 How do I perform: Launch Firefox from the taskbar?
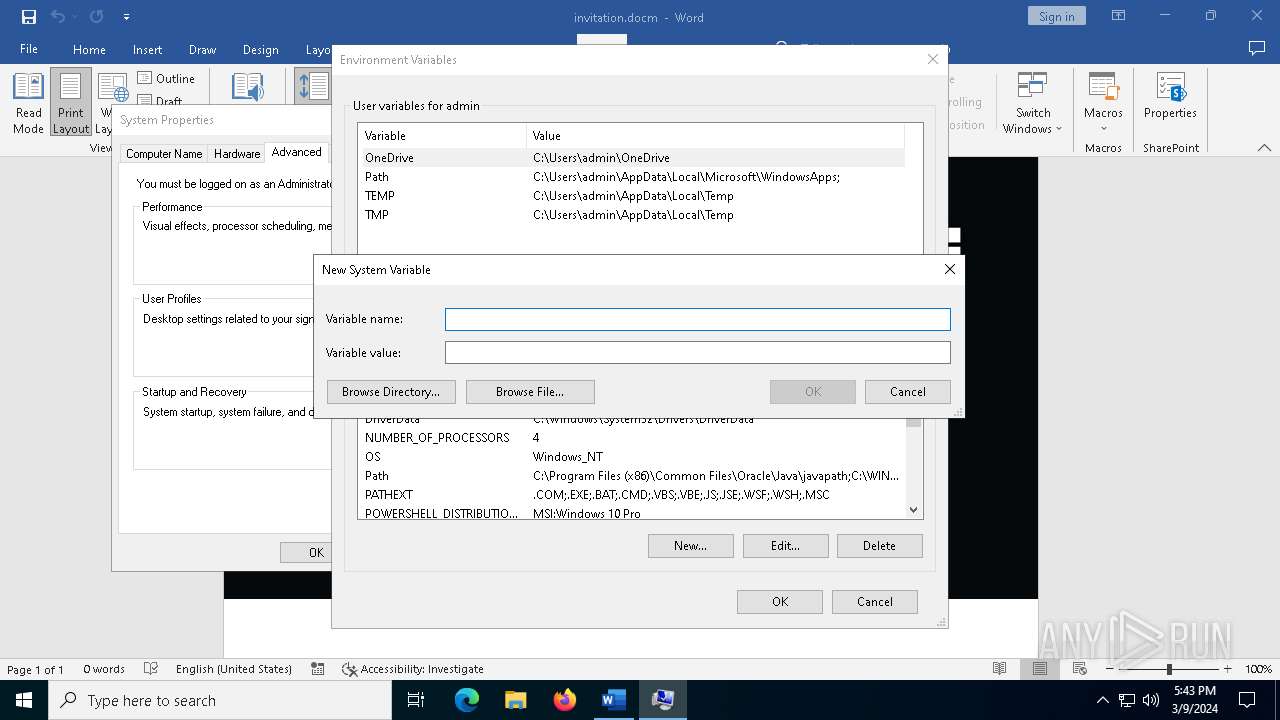(565, 700)
